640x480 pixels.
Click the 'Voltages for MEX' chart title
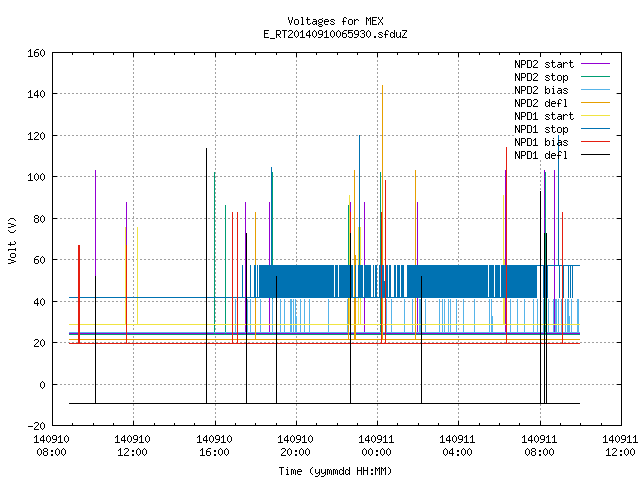coord(335,21)
